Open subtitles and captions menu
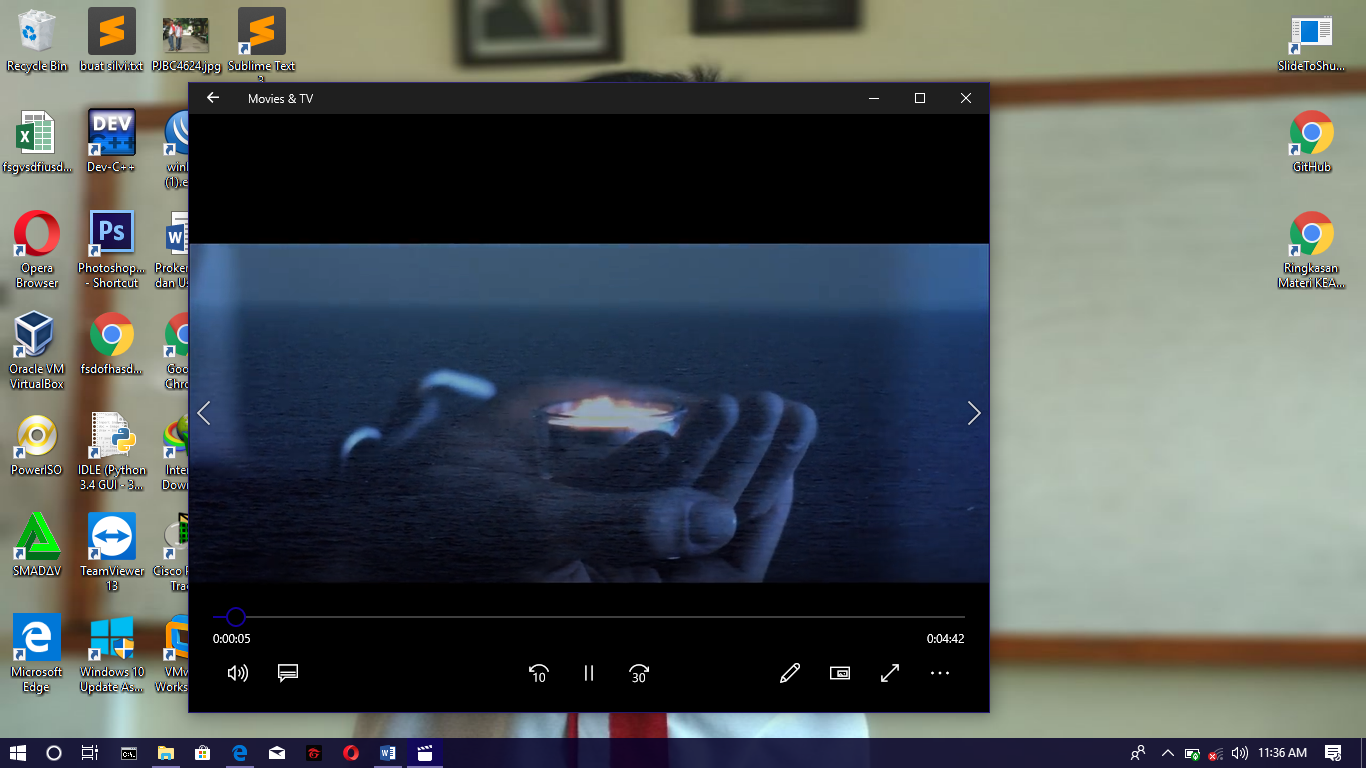 pos(288,673)
